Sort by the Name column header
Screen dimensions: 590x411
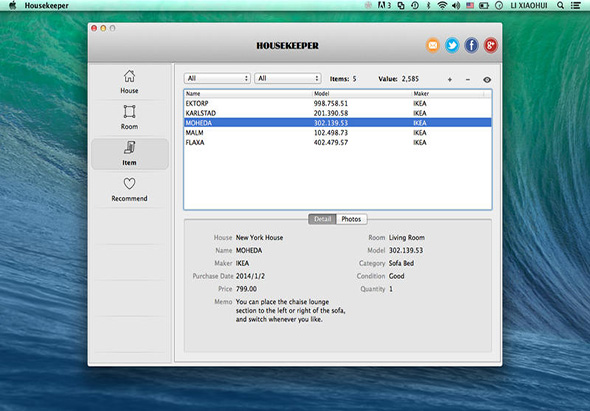click(x=248, y=93)
